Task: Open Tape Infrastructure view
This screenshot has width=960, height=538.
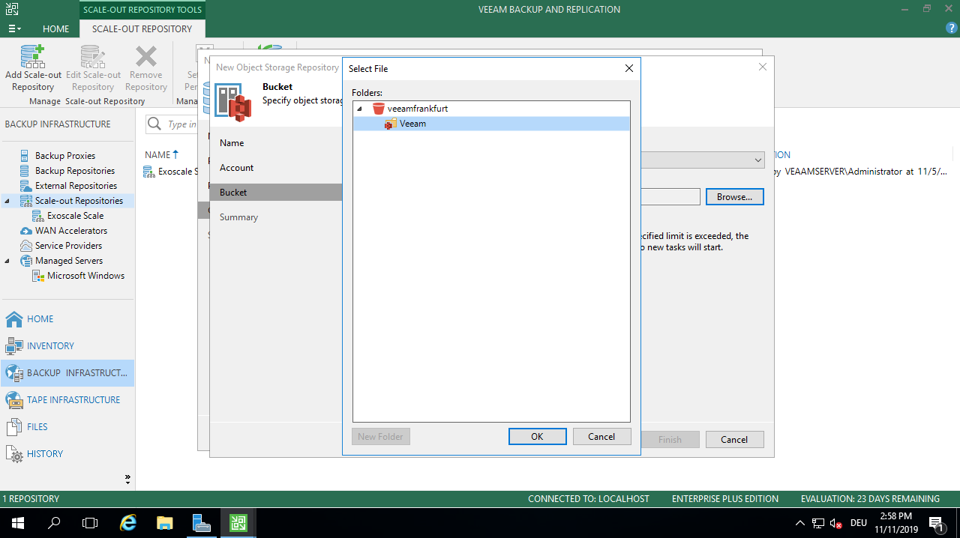Action: coord(73,400)
